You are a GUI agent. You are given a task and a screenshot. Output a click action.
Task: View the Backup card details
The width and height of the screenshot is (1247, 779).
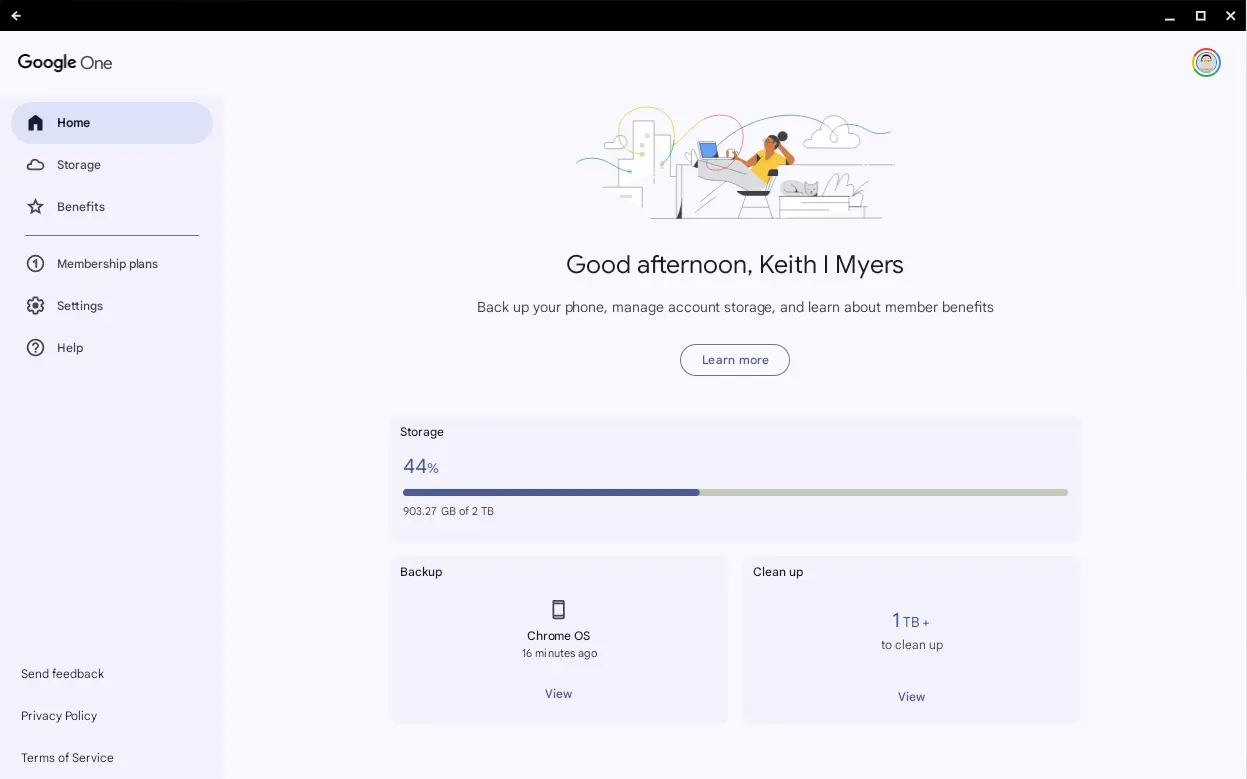(558, 694)
